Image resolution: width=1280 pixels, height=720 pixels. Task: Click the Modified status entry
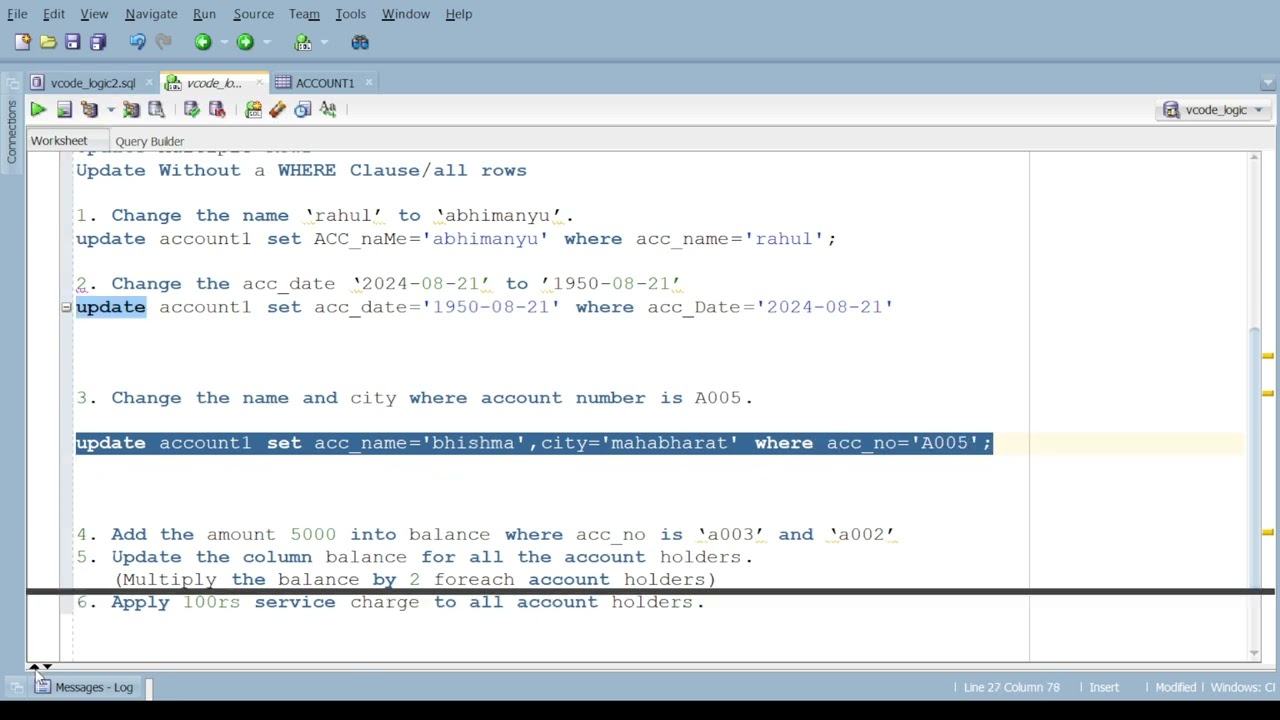pyautogui.click(x=1175, y=687)
